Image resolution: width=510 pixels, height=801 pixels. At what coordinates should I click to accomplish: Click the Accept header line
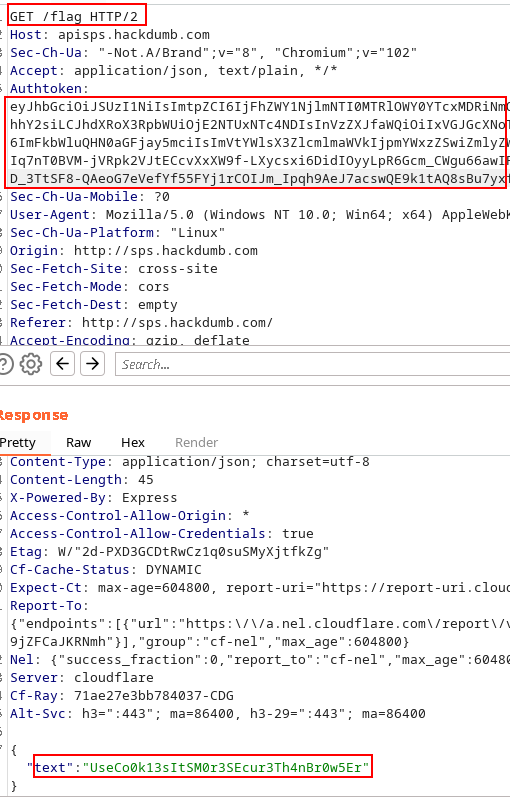(174, 70)
